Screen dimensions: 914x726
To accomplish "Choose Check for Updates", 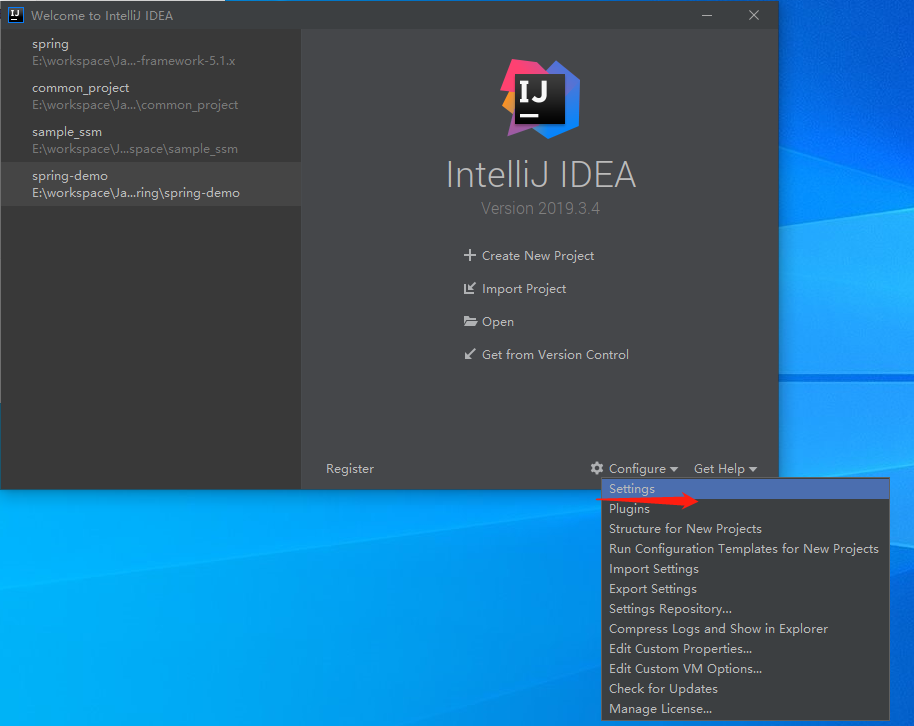I will point(663,689).
